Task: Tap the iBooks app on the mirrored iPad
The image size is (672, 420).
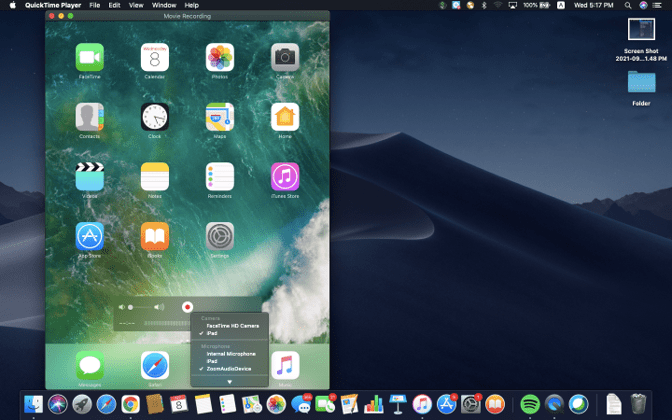Action: click(x=155, y=236)
